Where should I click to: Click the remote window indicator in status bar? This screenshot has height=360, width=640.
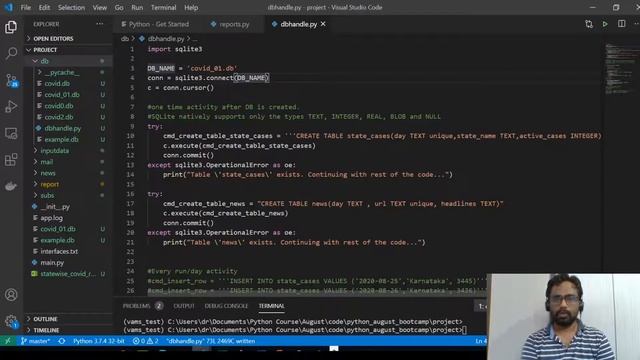tap(7, 341)
